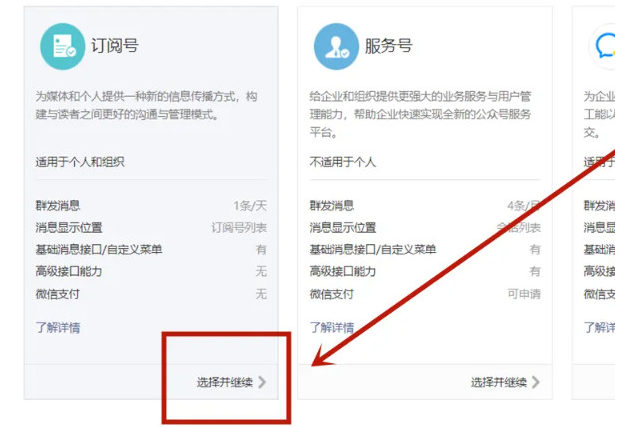This screenshot has height=427, width=626.
Task: Open 了解详情 link under 服务号
Action: pos(332,328)
